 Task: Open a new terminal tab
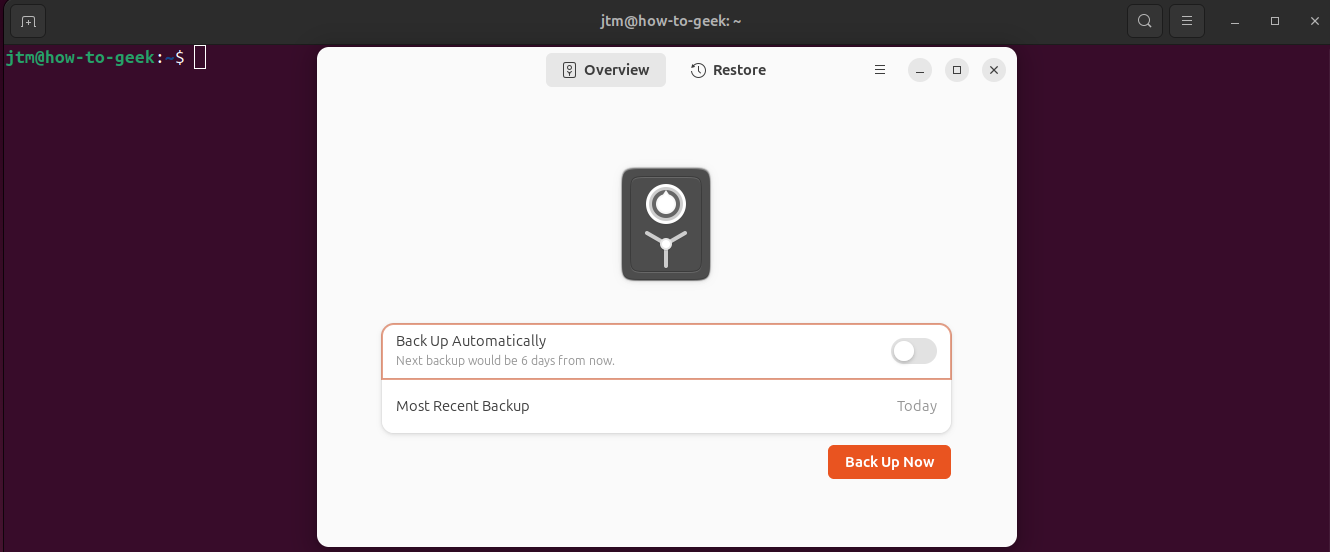pos(28,21)
